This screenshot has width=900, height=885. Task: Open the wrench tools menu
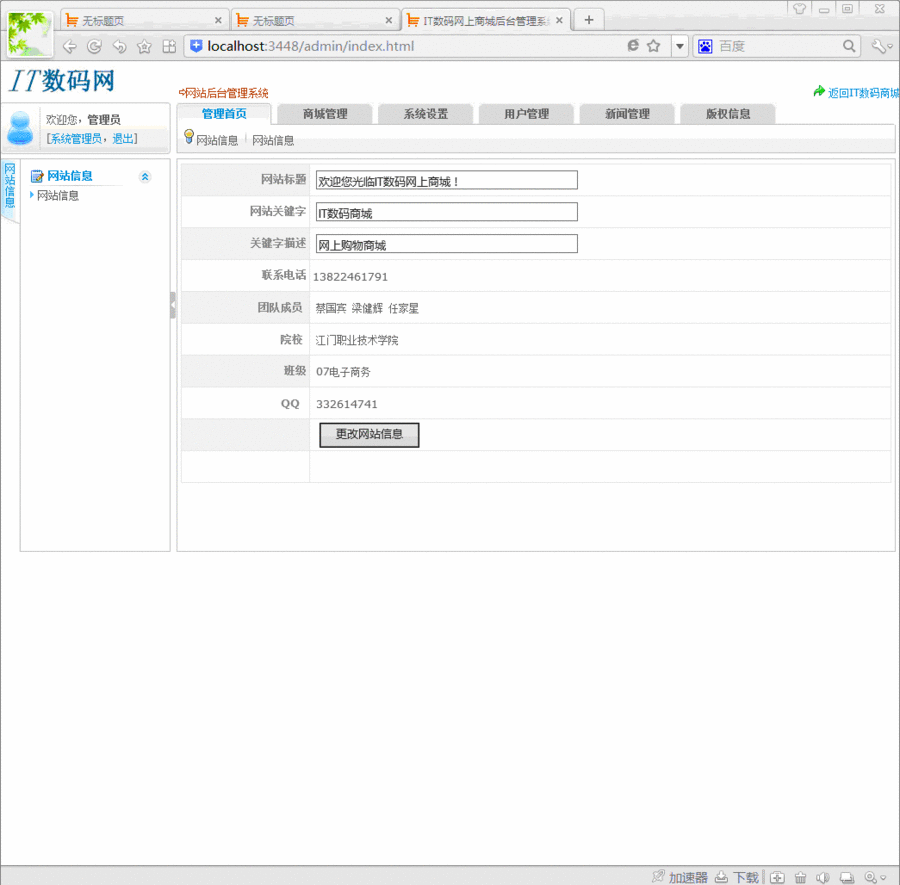tap(882, 46)
